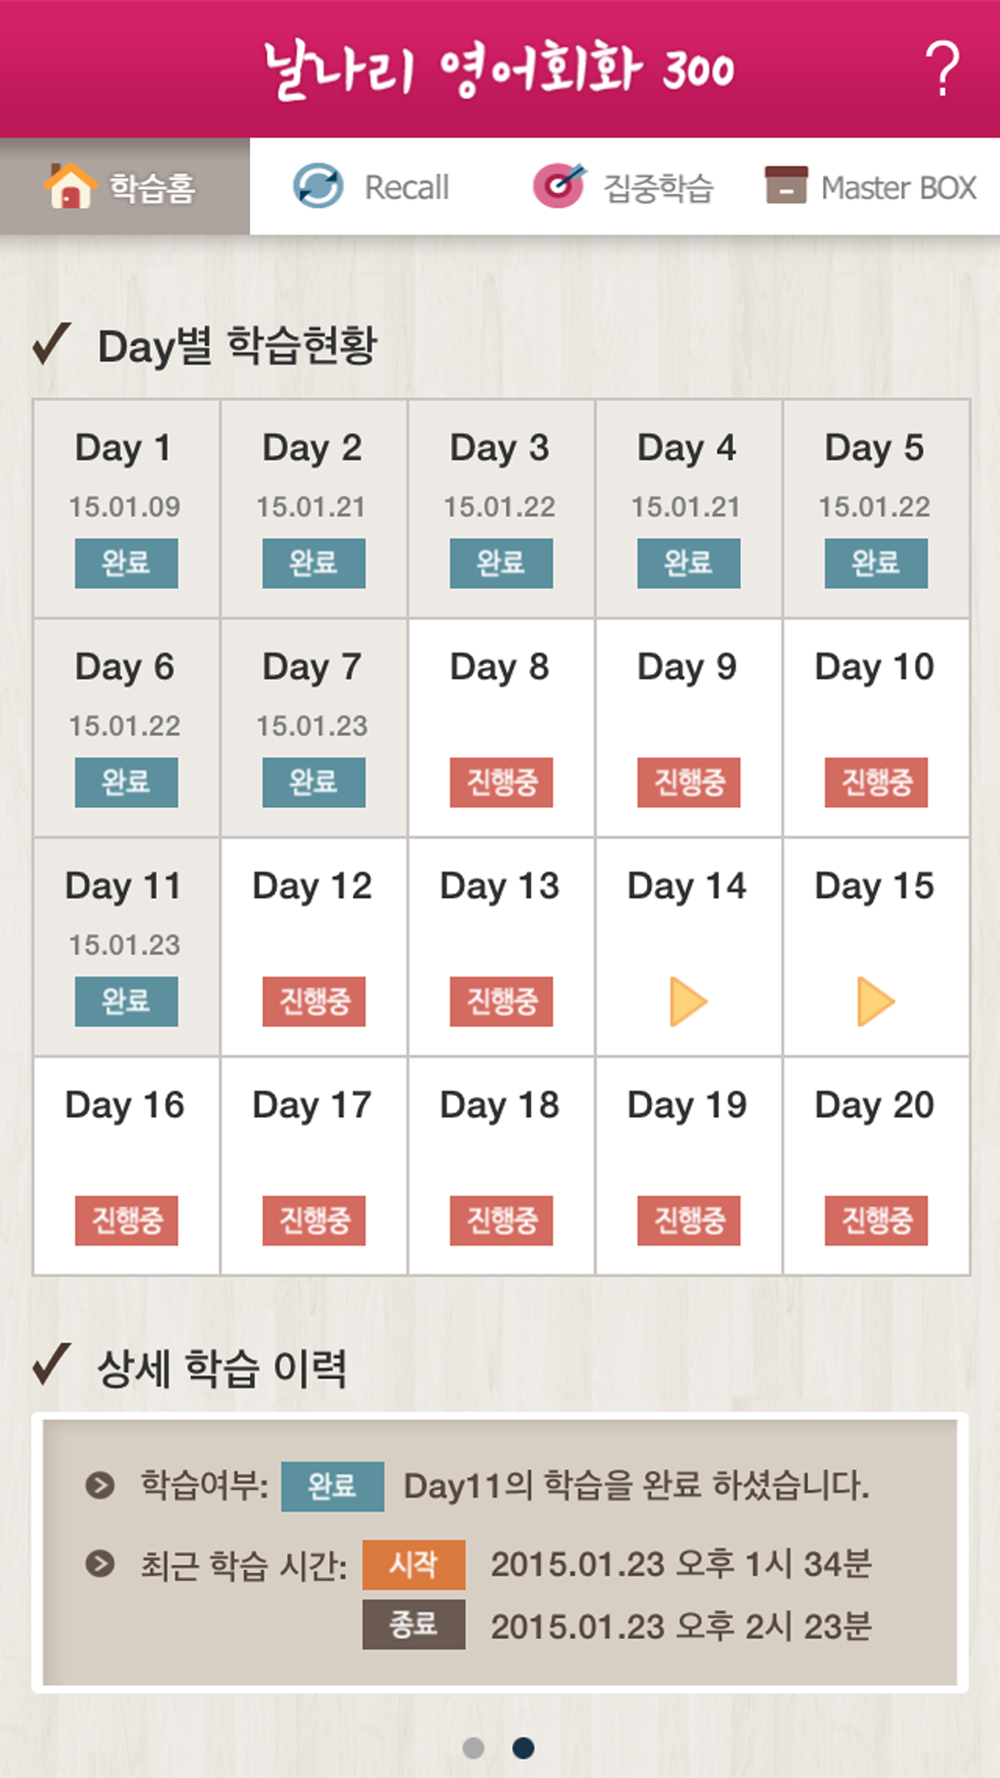Tap the 진행중 badge under Day 20
Viewport: 1000px width, 1778px height.
(876, 1220)
